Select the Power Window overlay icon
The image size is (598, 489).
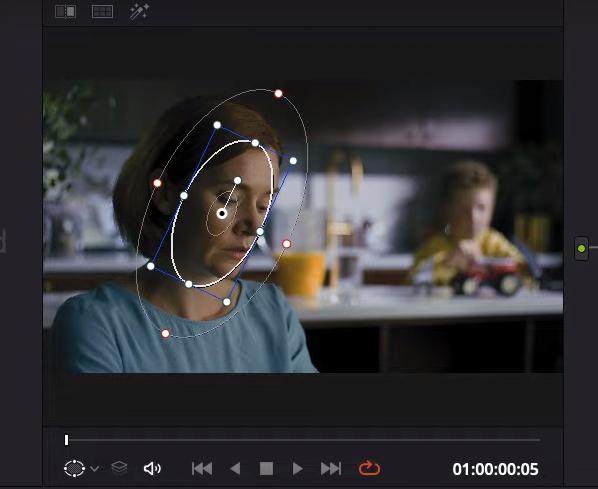pos(74,468)
